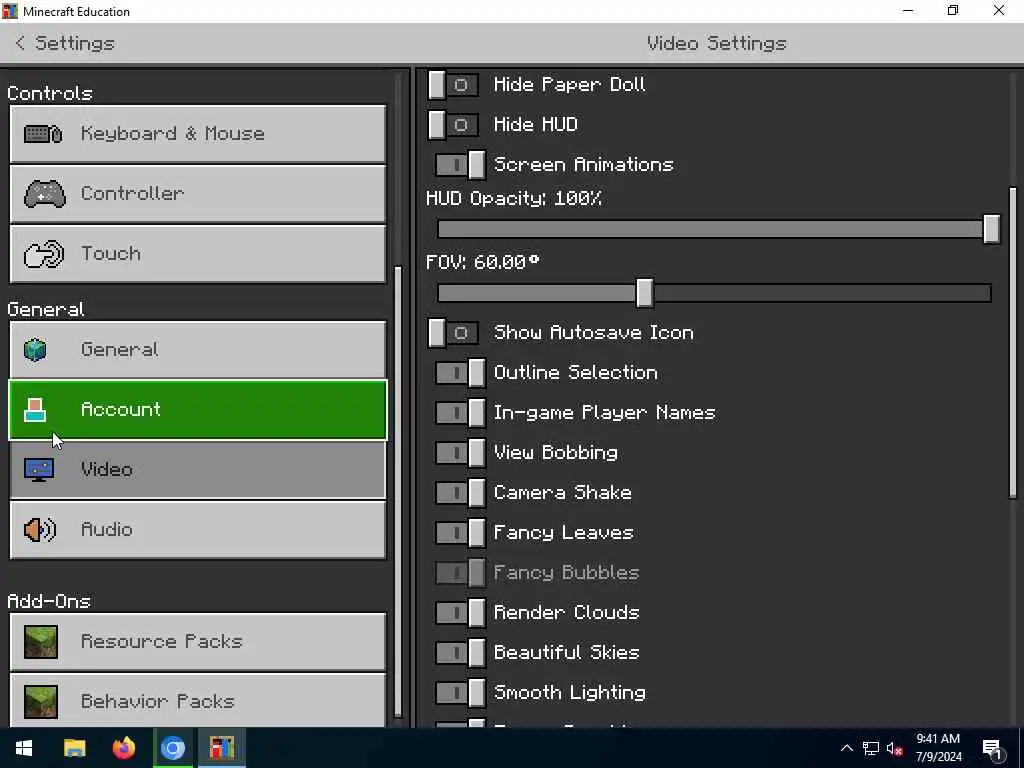Open the notification center
The image size is (1024, 768).
click(992, 749)
